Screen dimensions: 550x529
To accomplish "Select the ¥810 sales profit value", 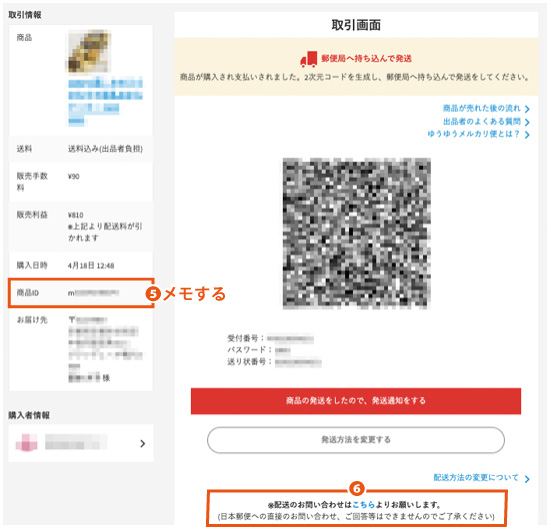I will pyautogui.click(x=75, y=215).
